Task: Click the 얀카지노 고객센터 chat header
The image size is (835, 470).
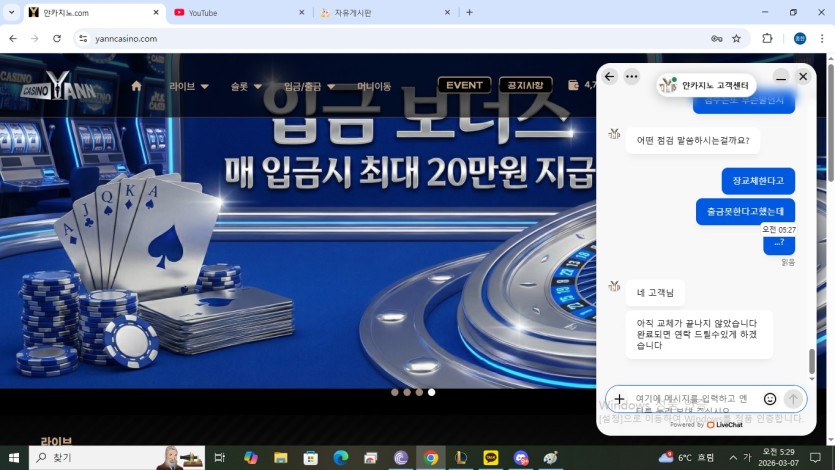Action: click(x=706, y=85)
